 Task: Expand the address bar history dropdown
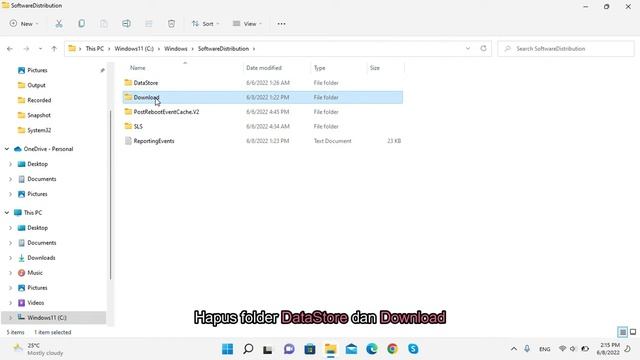[x=468, y=49]
